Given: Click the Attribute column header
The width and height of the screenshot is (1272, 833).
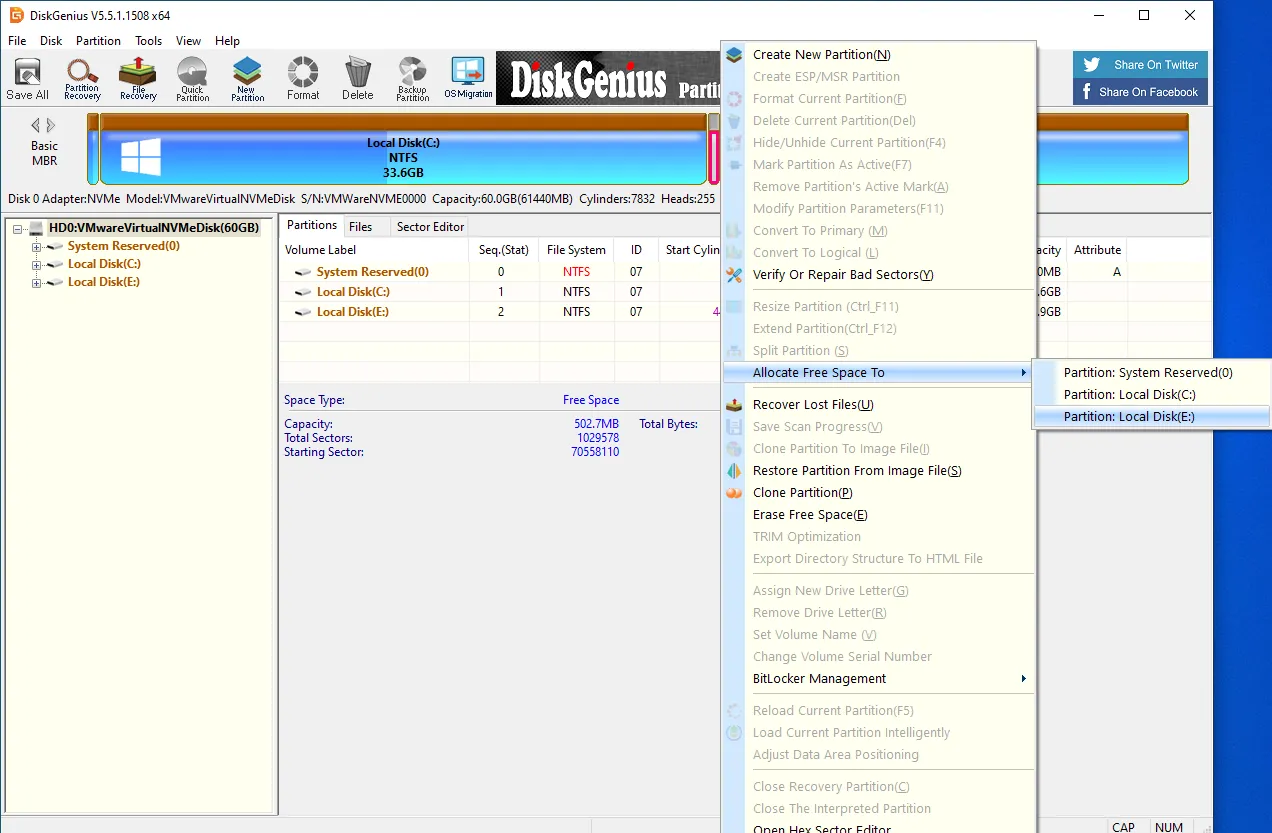Looking at the screenshot, I should (x=1097, y=250).
